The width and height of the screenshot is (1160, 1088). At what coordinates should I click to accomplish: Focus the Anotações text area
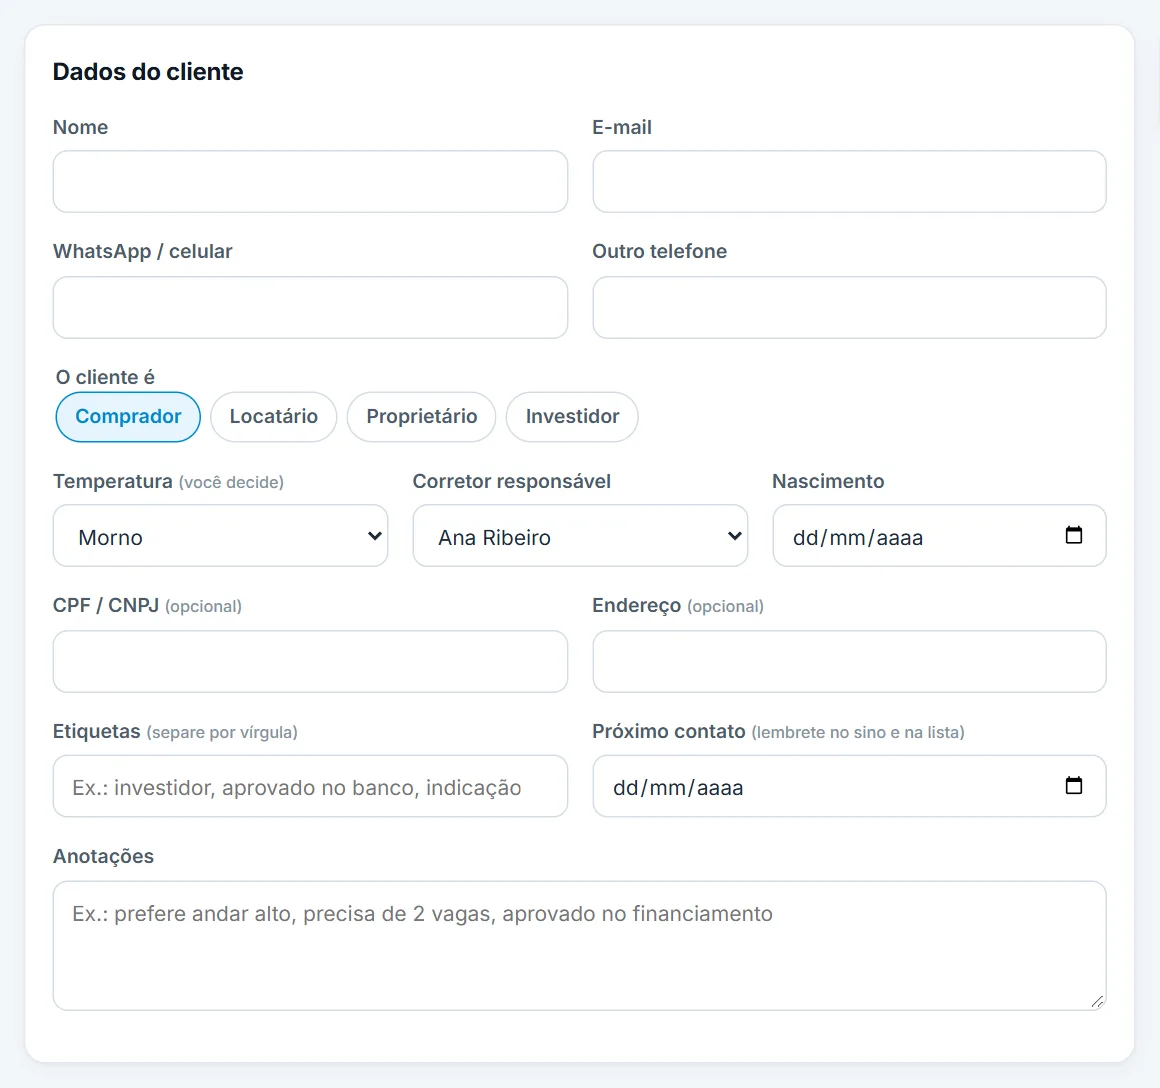(579, 945)
